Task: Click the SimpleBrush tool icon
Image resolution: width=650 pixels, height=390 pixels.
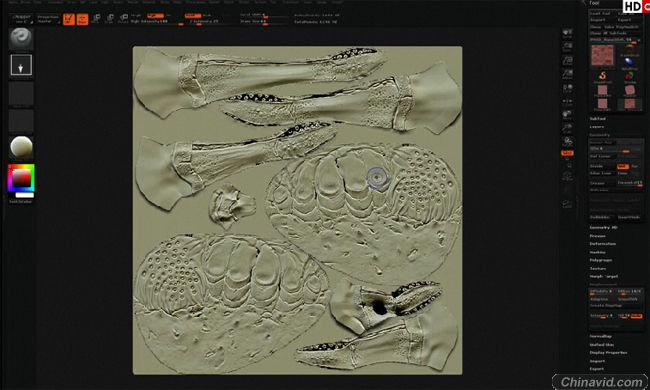Action: (602, 76)
